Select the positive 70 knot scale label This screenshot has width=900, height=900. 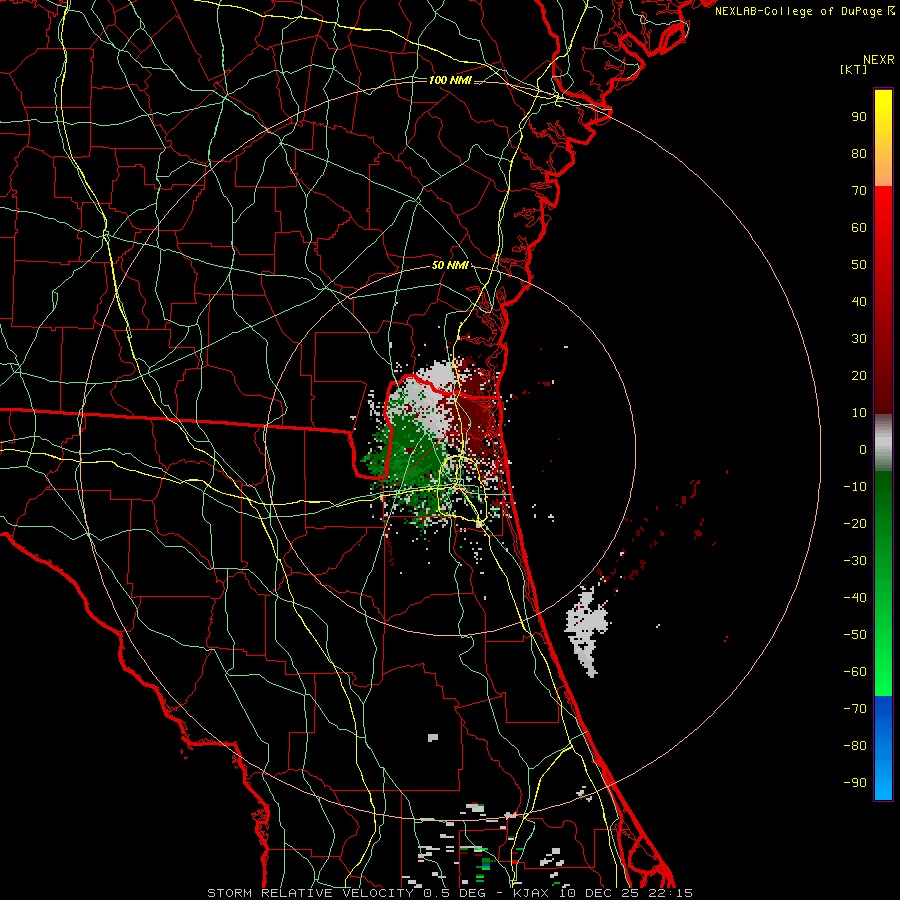point(859,191)
